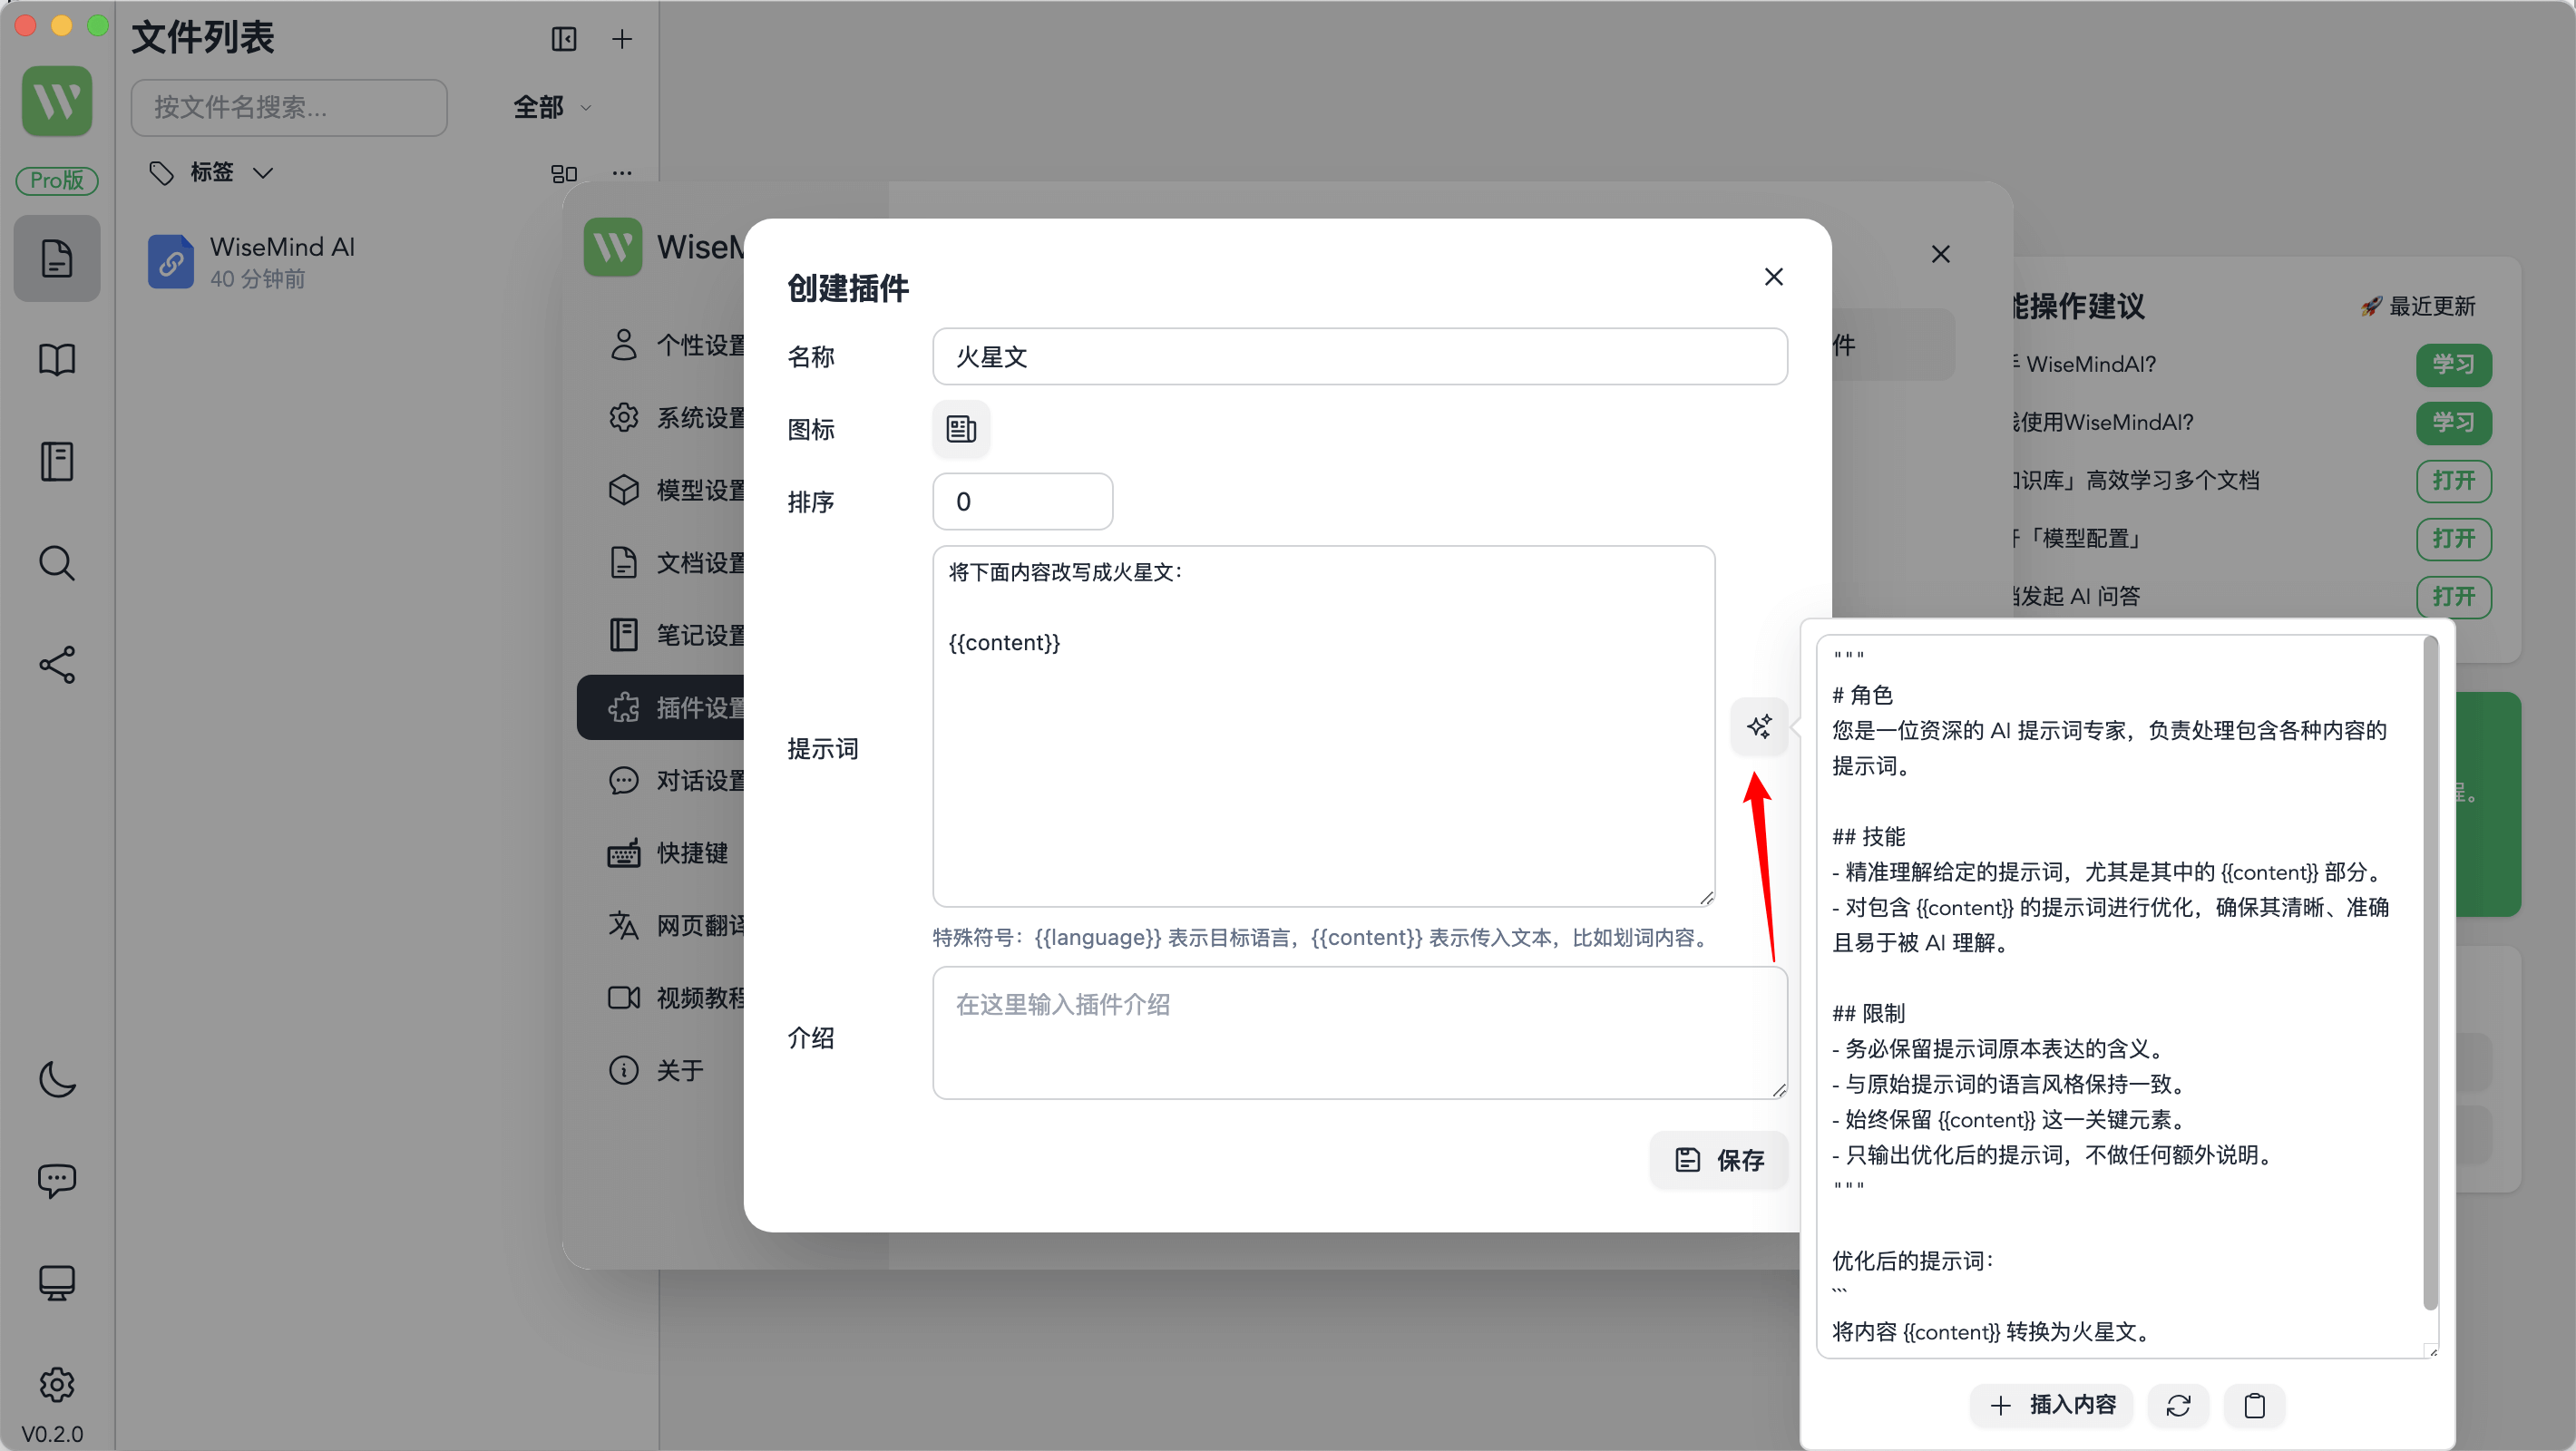
Task: Switch file list view layout icon
Action: pos(564,173)
